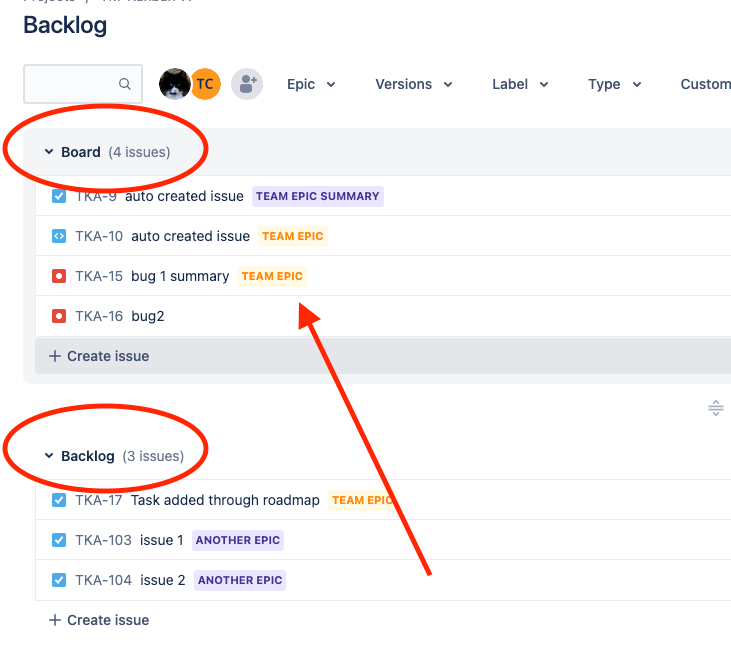This screenshot has height=670, width=731.
Task: Click Create issue under Backlog section
Action: [x=99, y=620]
